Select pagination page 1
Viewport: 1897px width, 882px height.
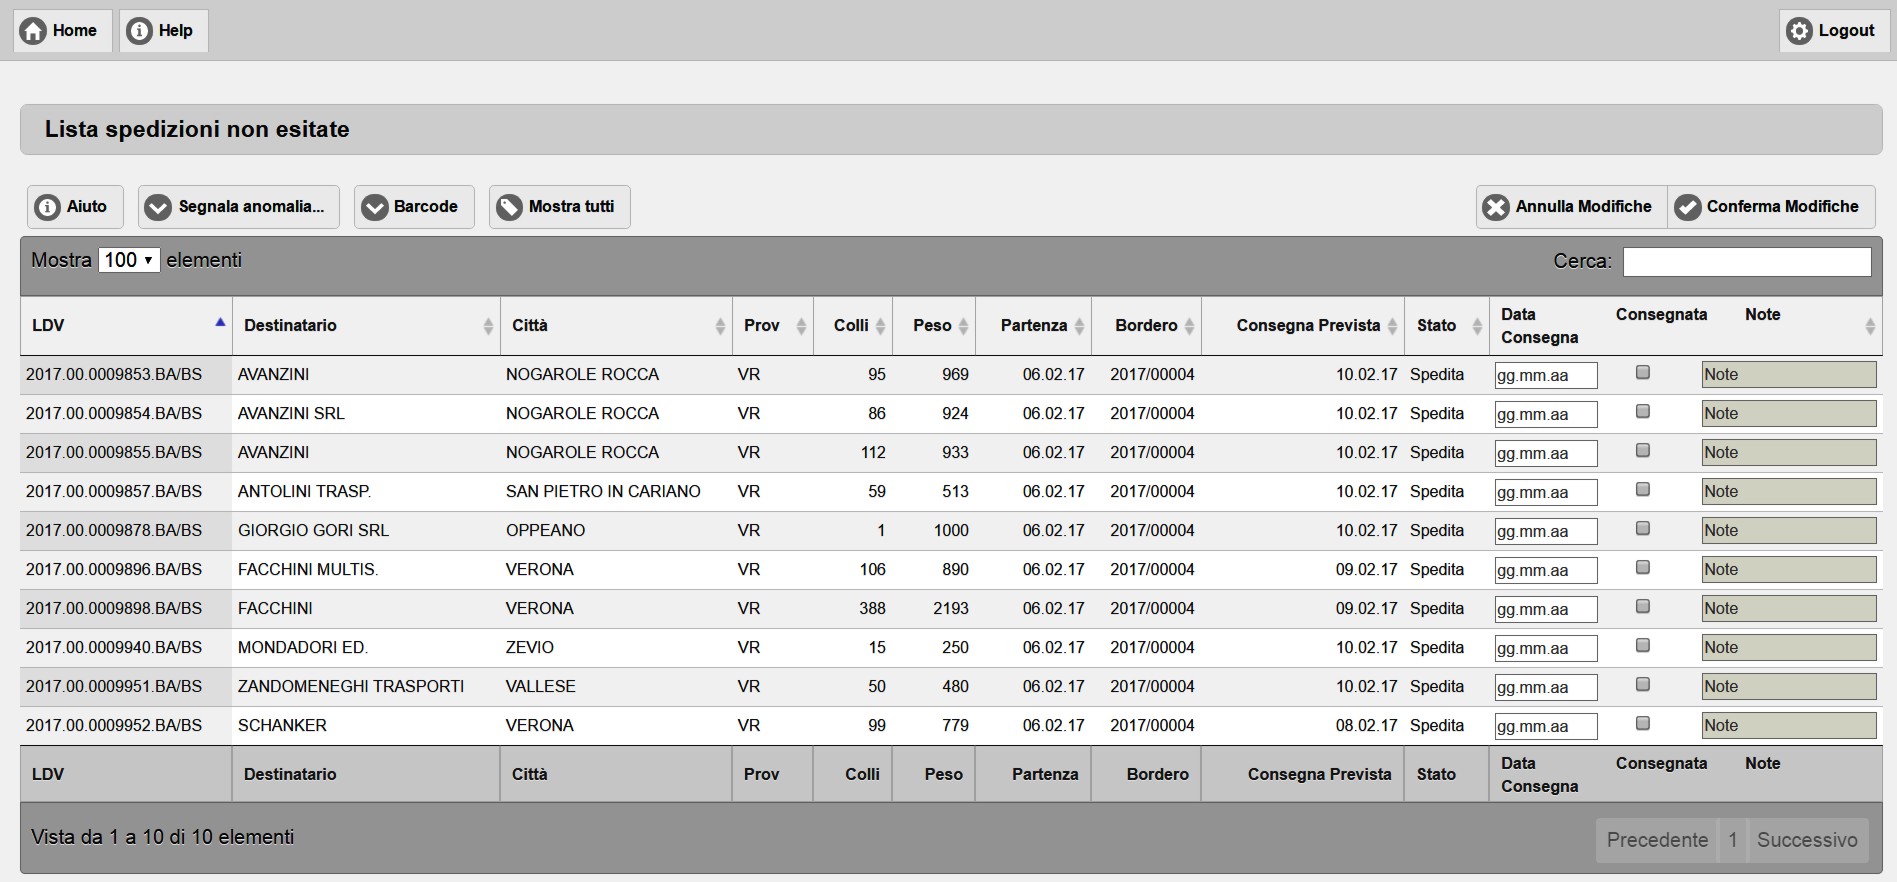pyautogui.click(x=1733, y=840)
